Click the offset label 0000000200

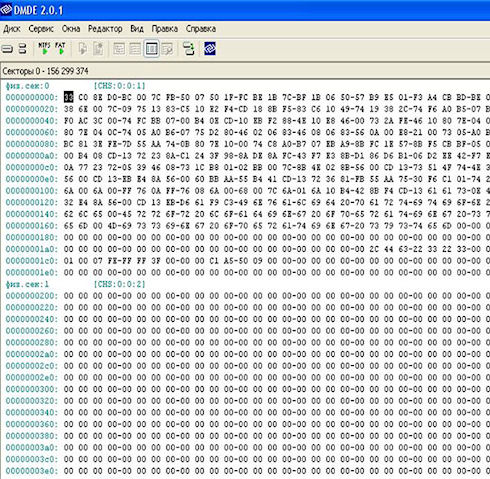point(31,296)
